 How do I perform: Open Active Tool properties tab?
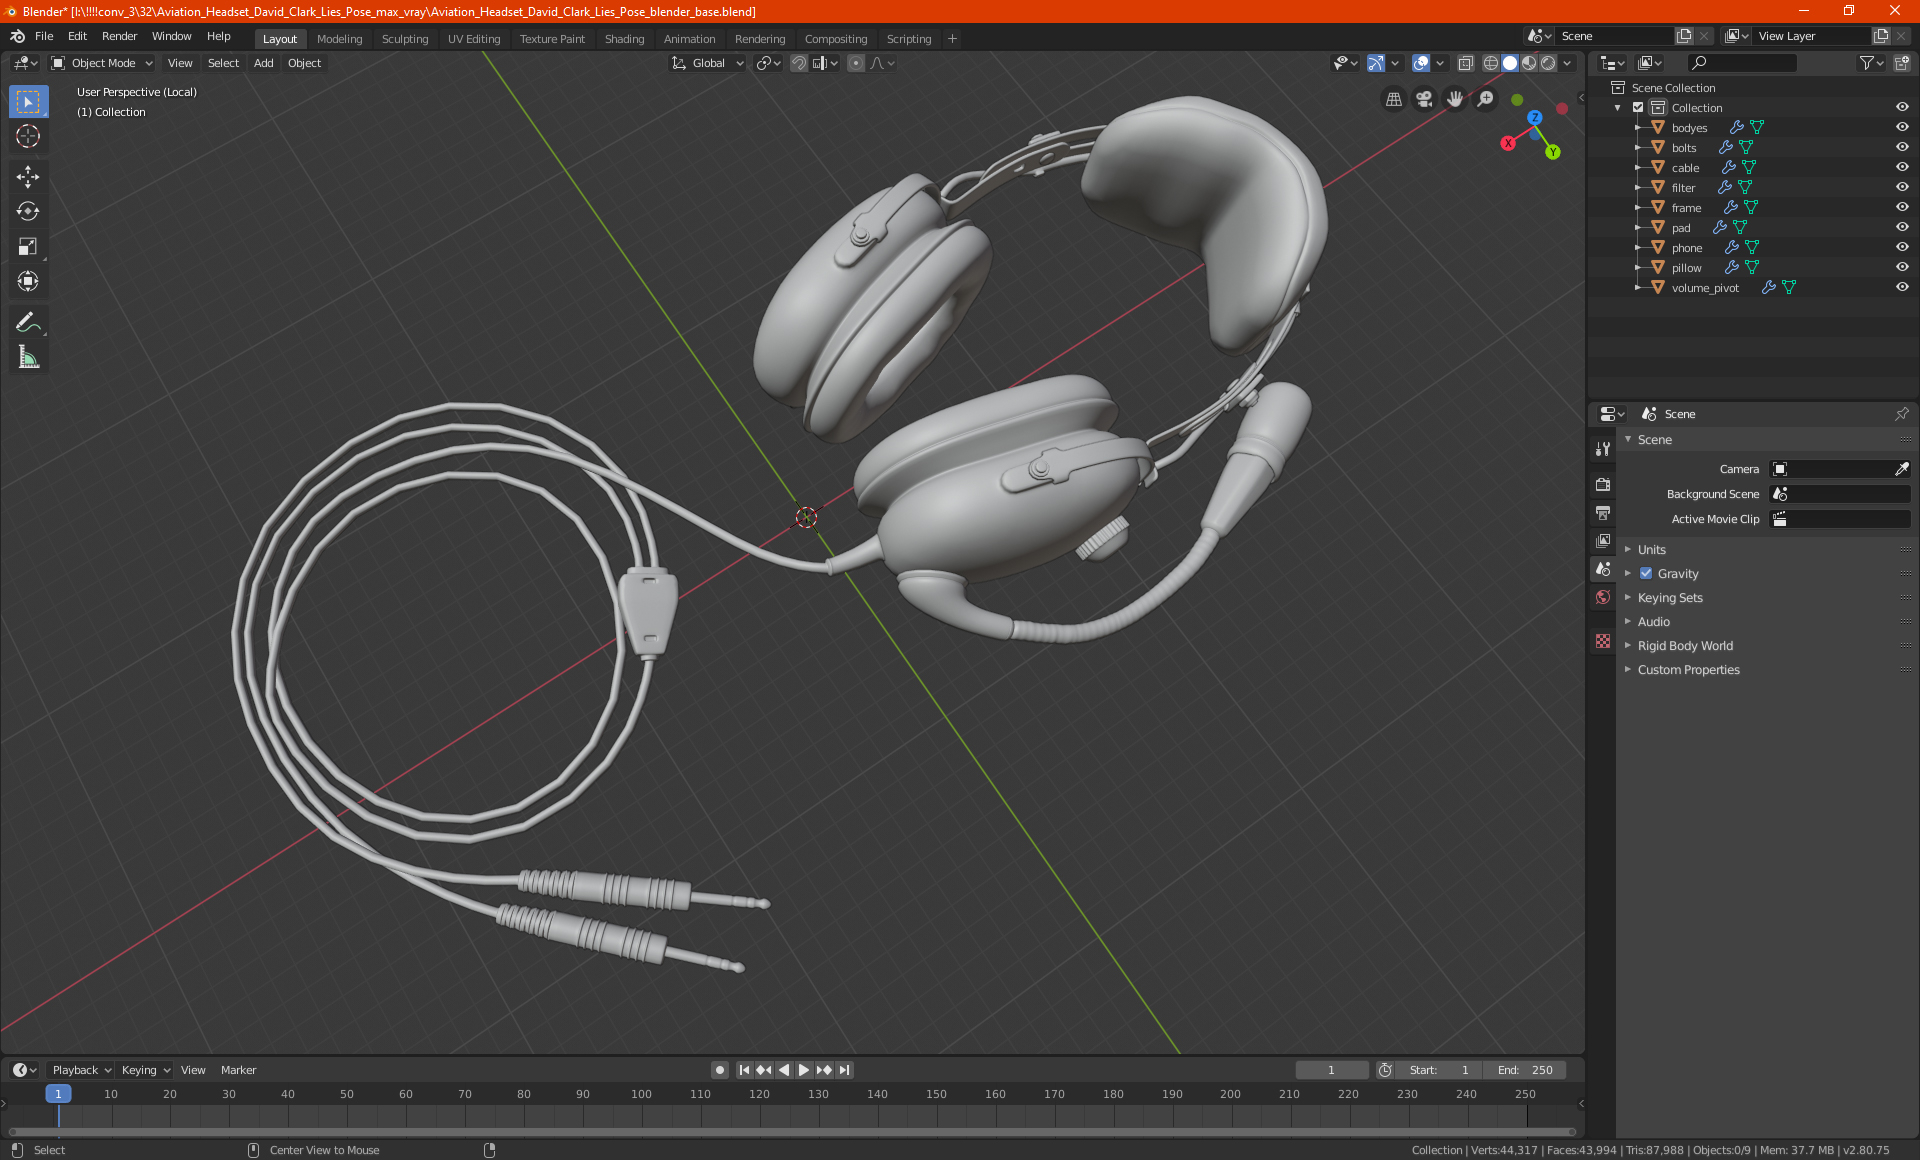[x=1603, y=449]
